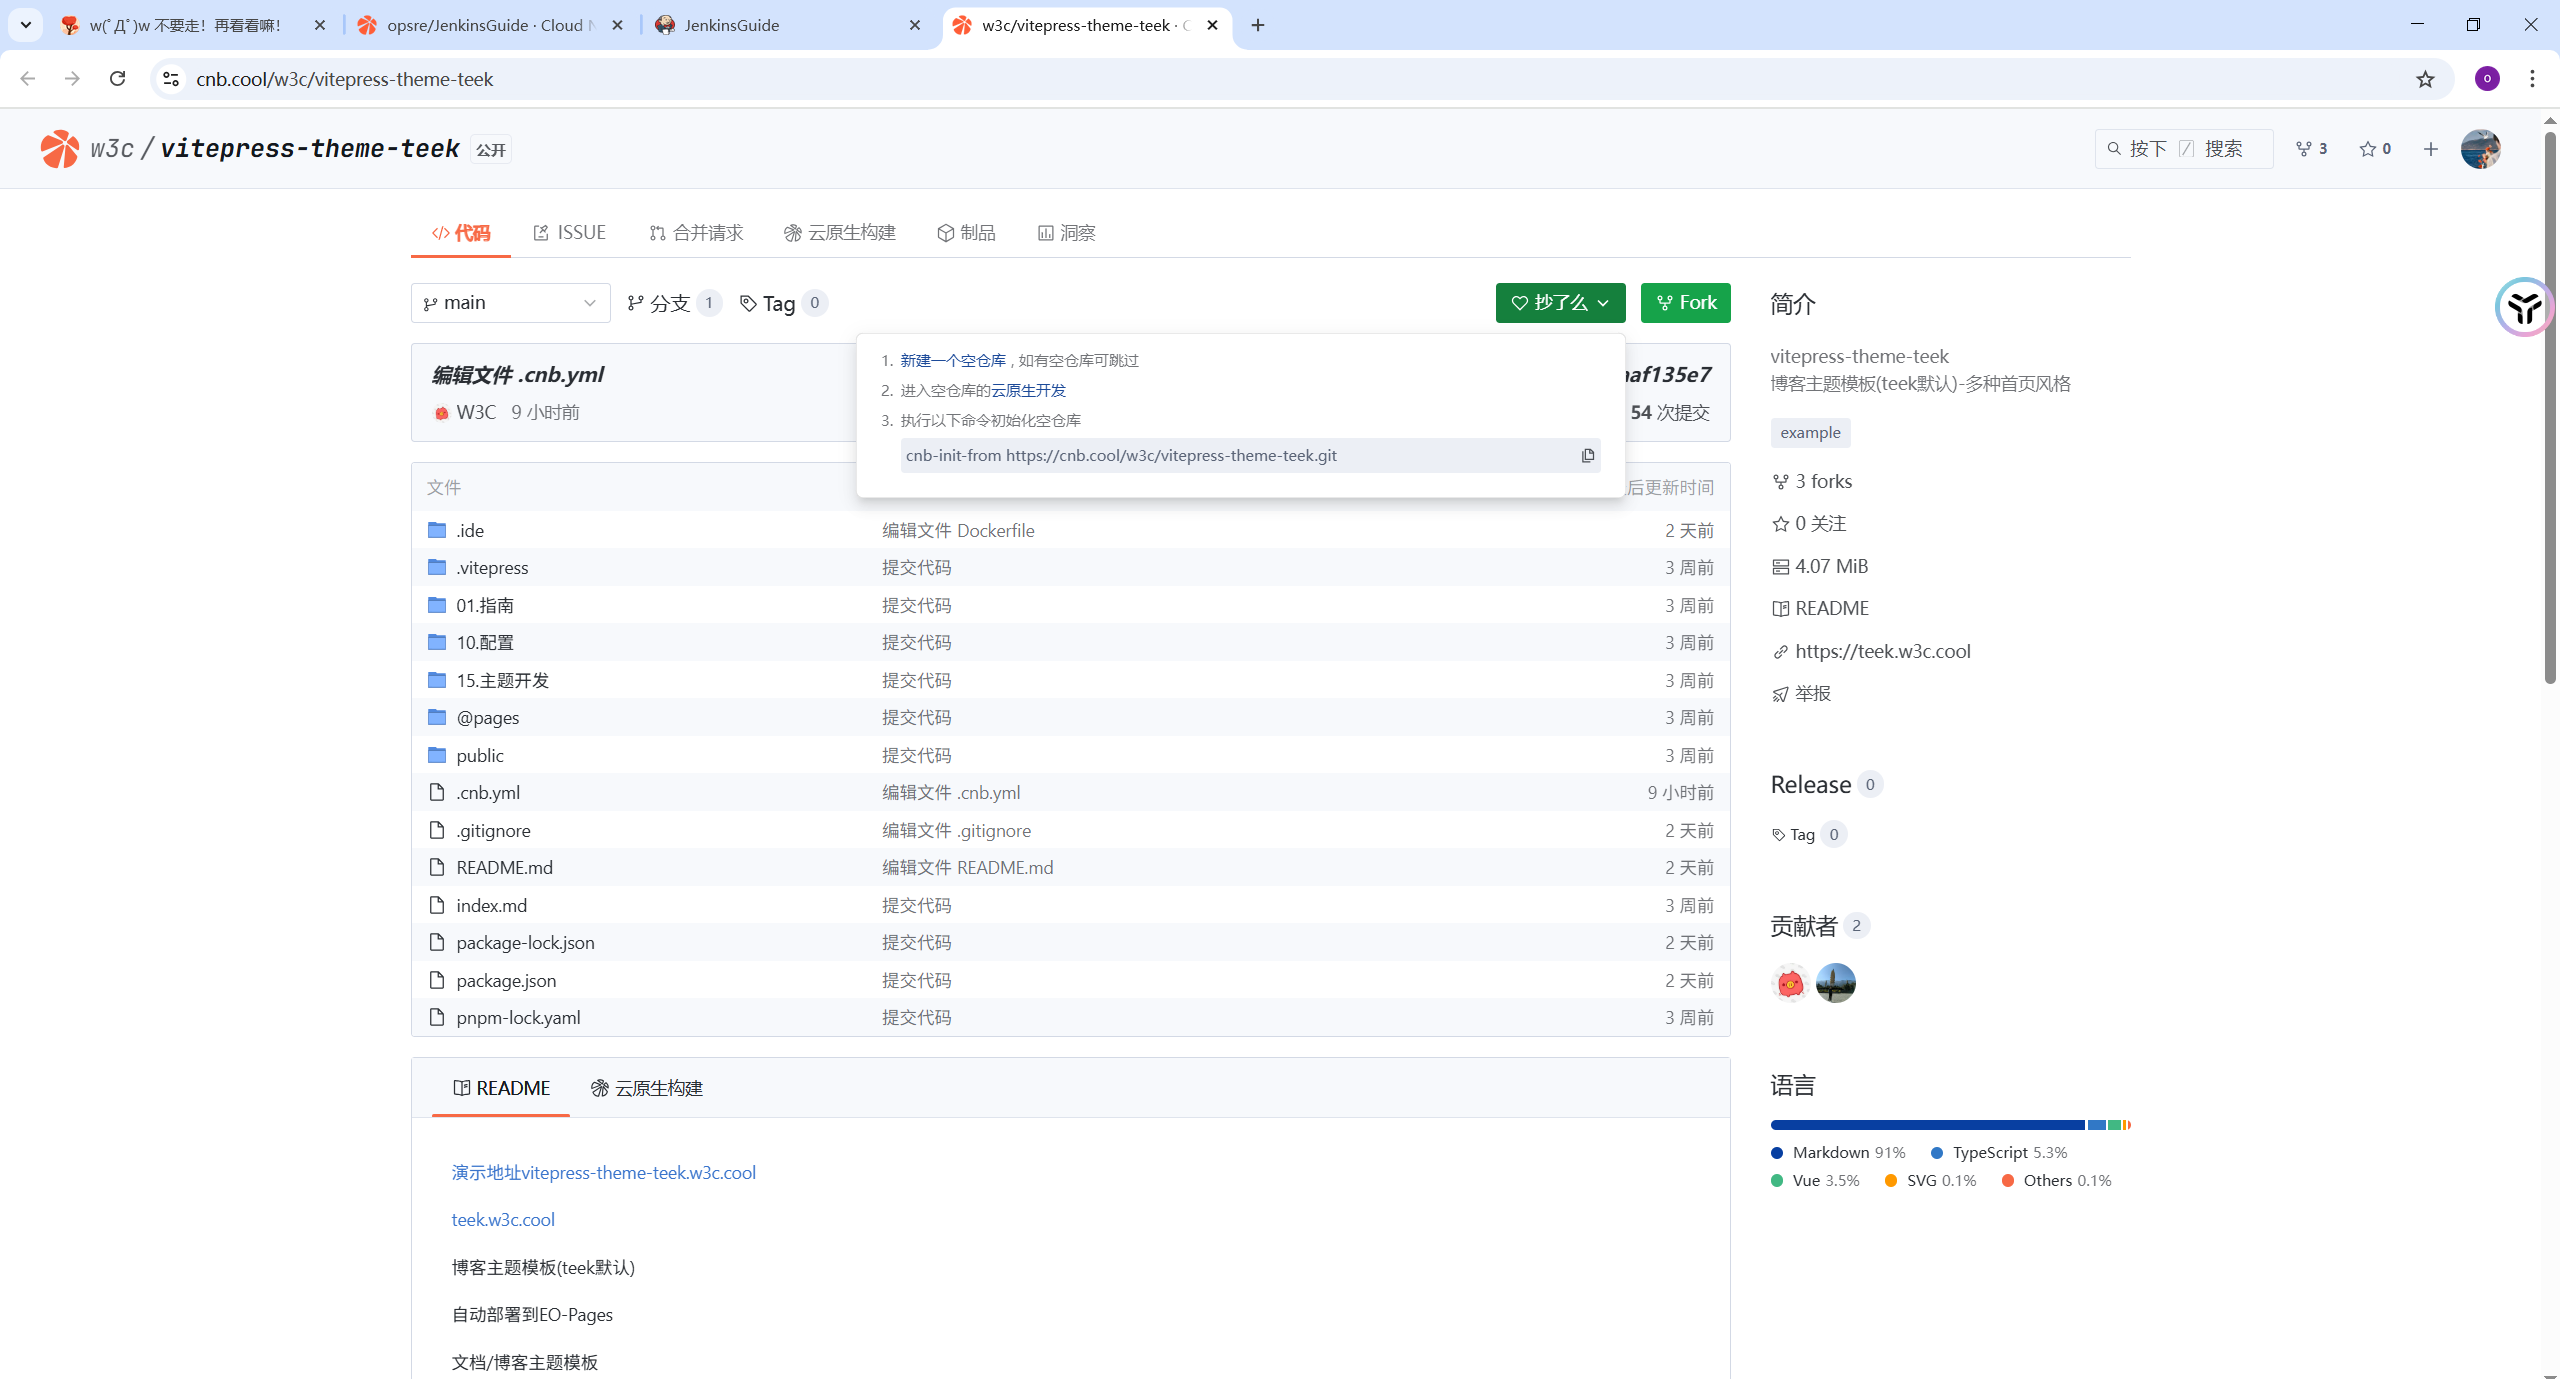This screenshot has width=2560, height=1379.
Task: Expand the 抄了么 dropdown button
Action: [1560, 303]
